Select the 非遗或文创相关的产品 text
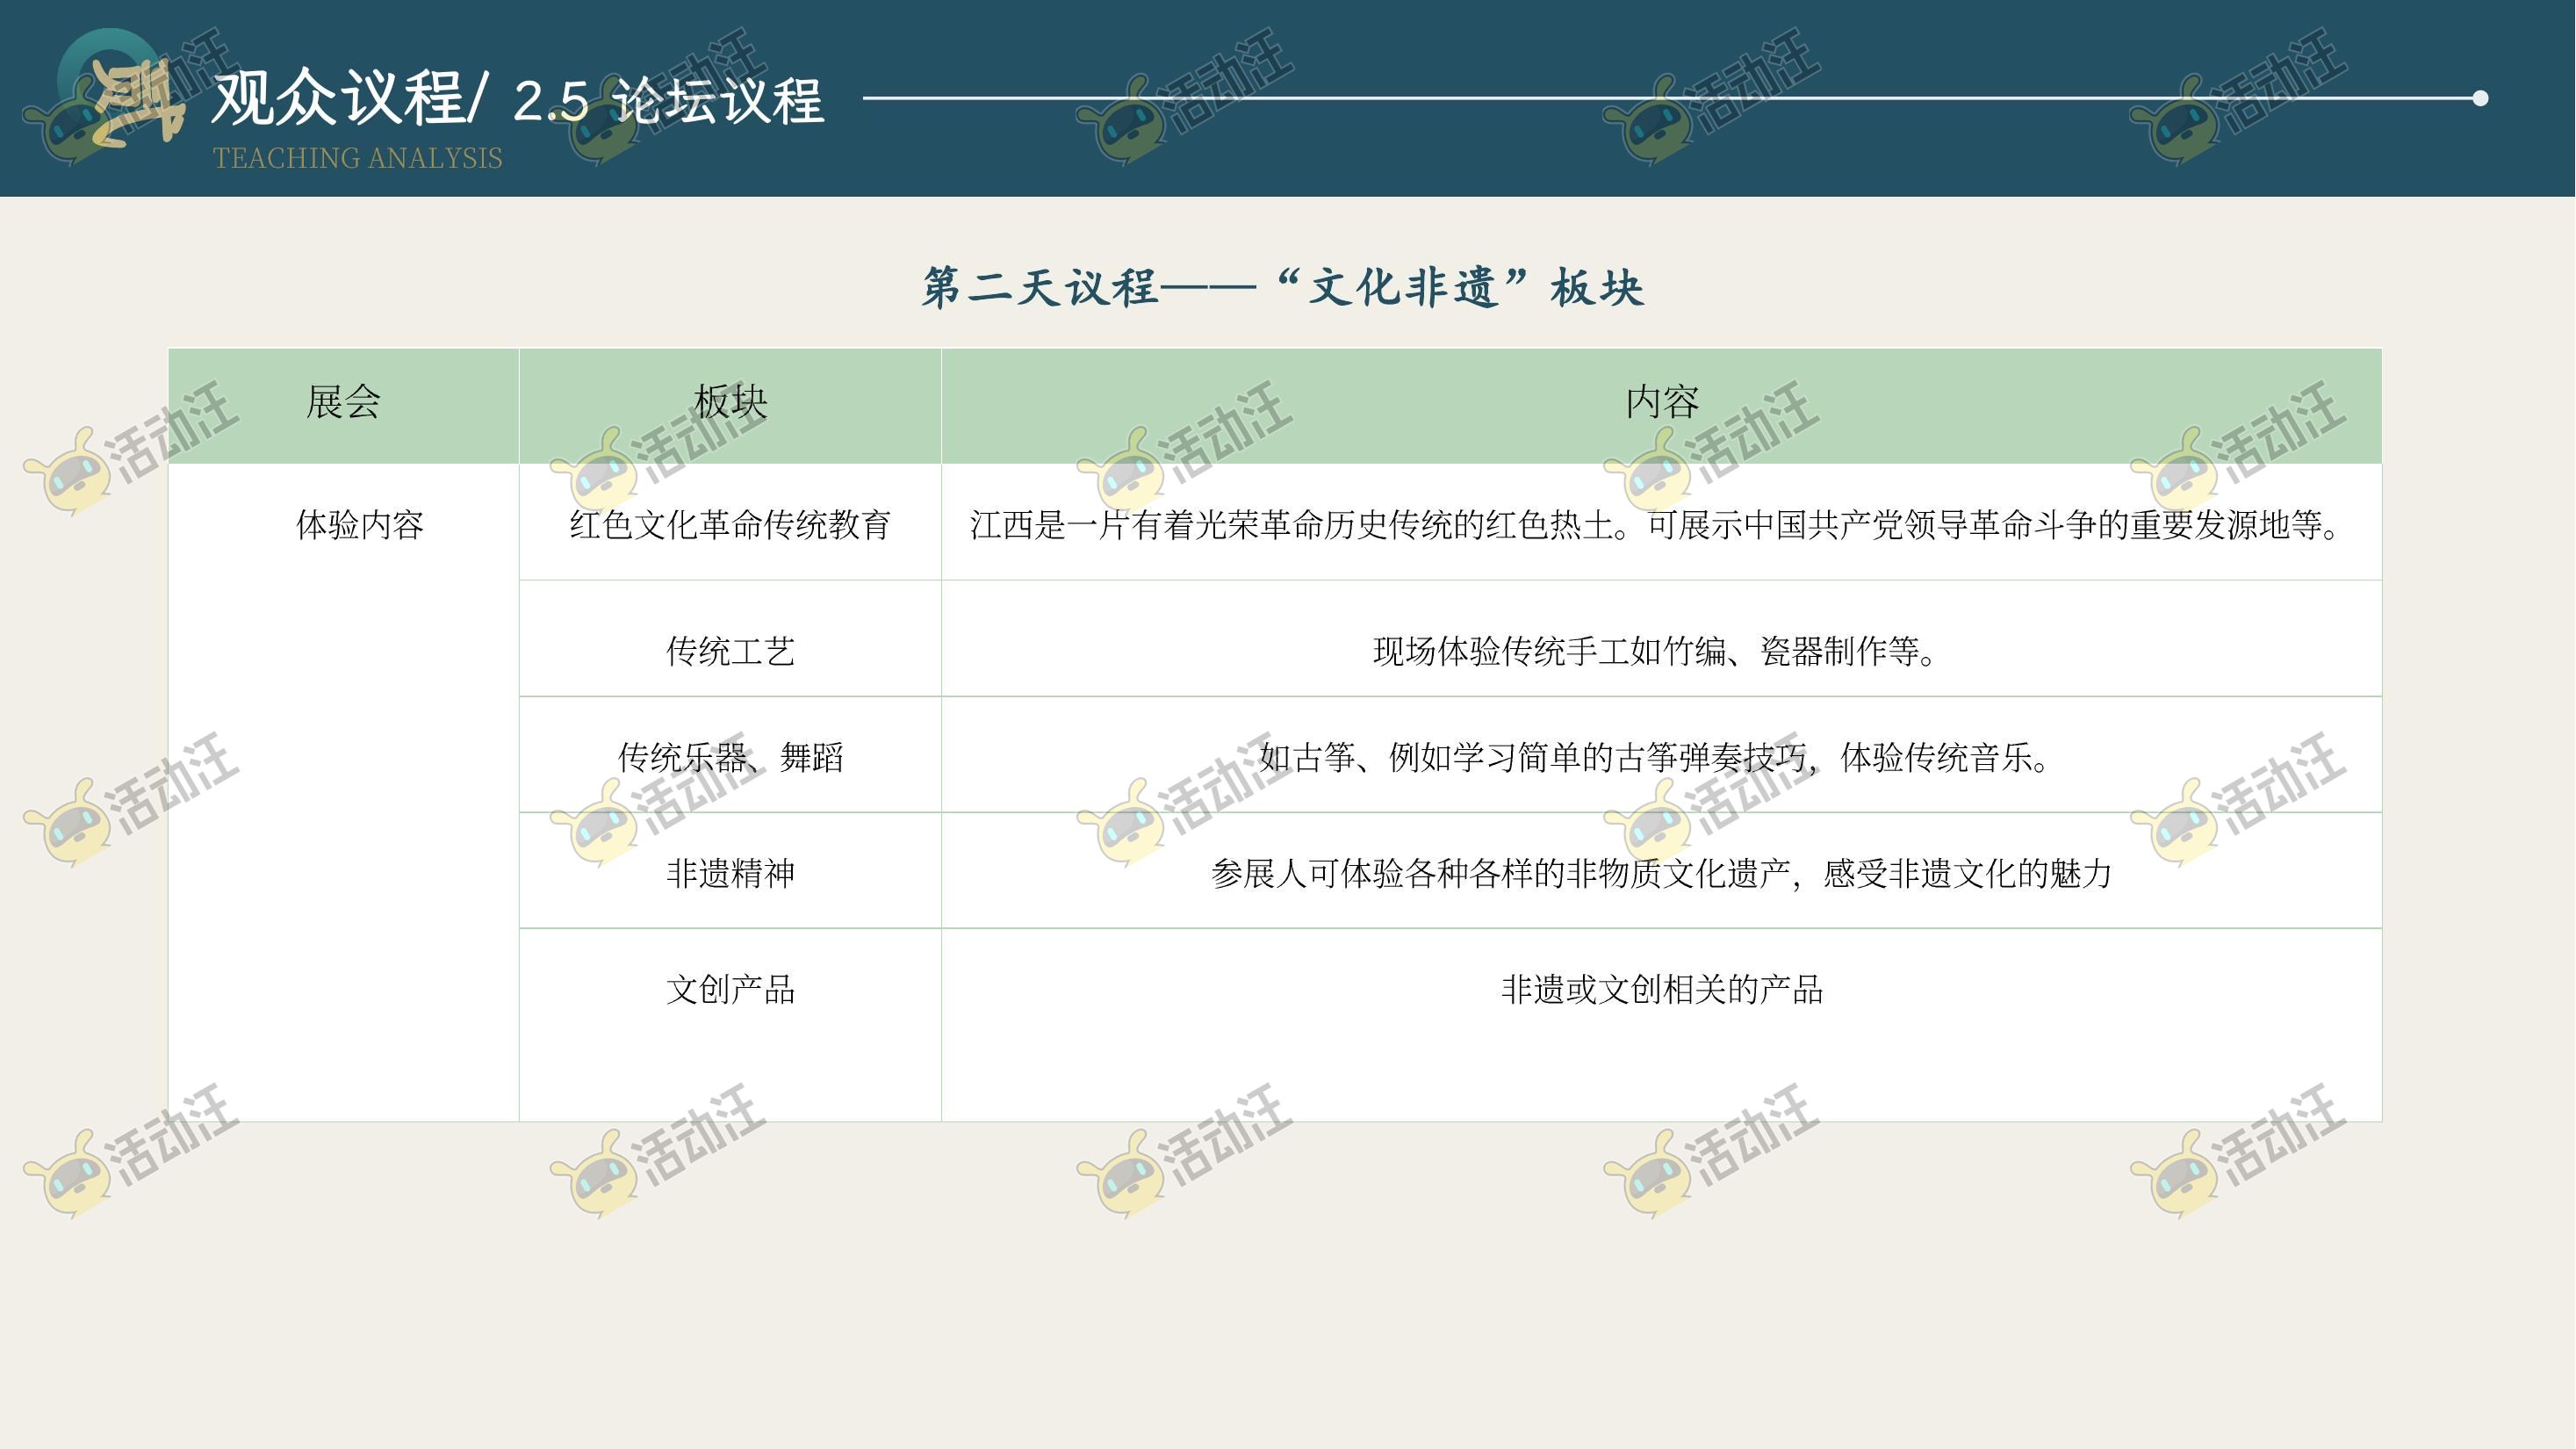The image size is (2576, 1449). (1661, 989)
